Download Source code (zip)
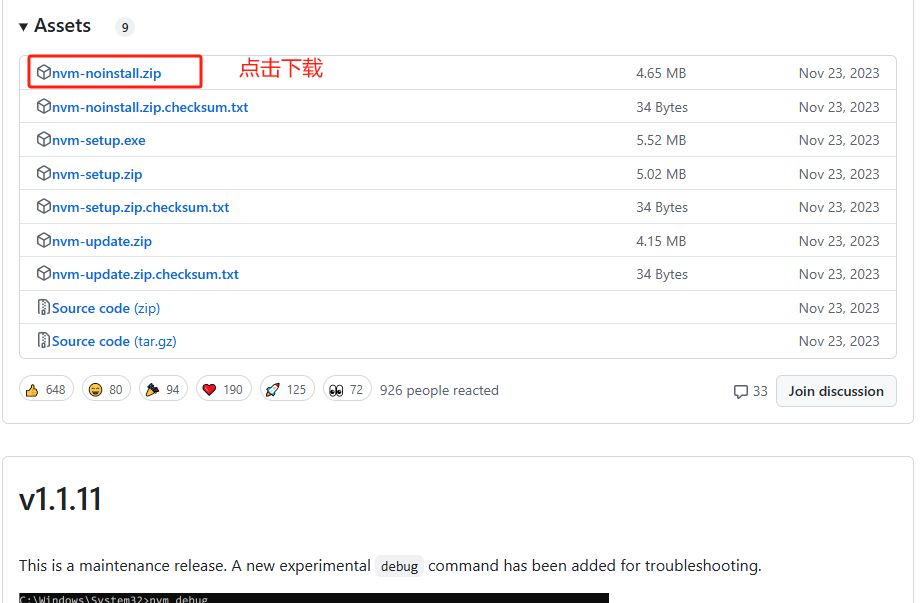 point(106,308)
